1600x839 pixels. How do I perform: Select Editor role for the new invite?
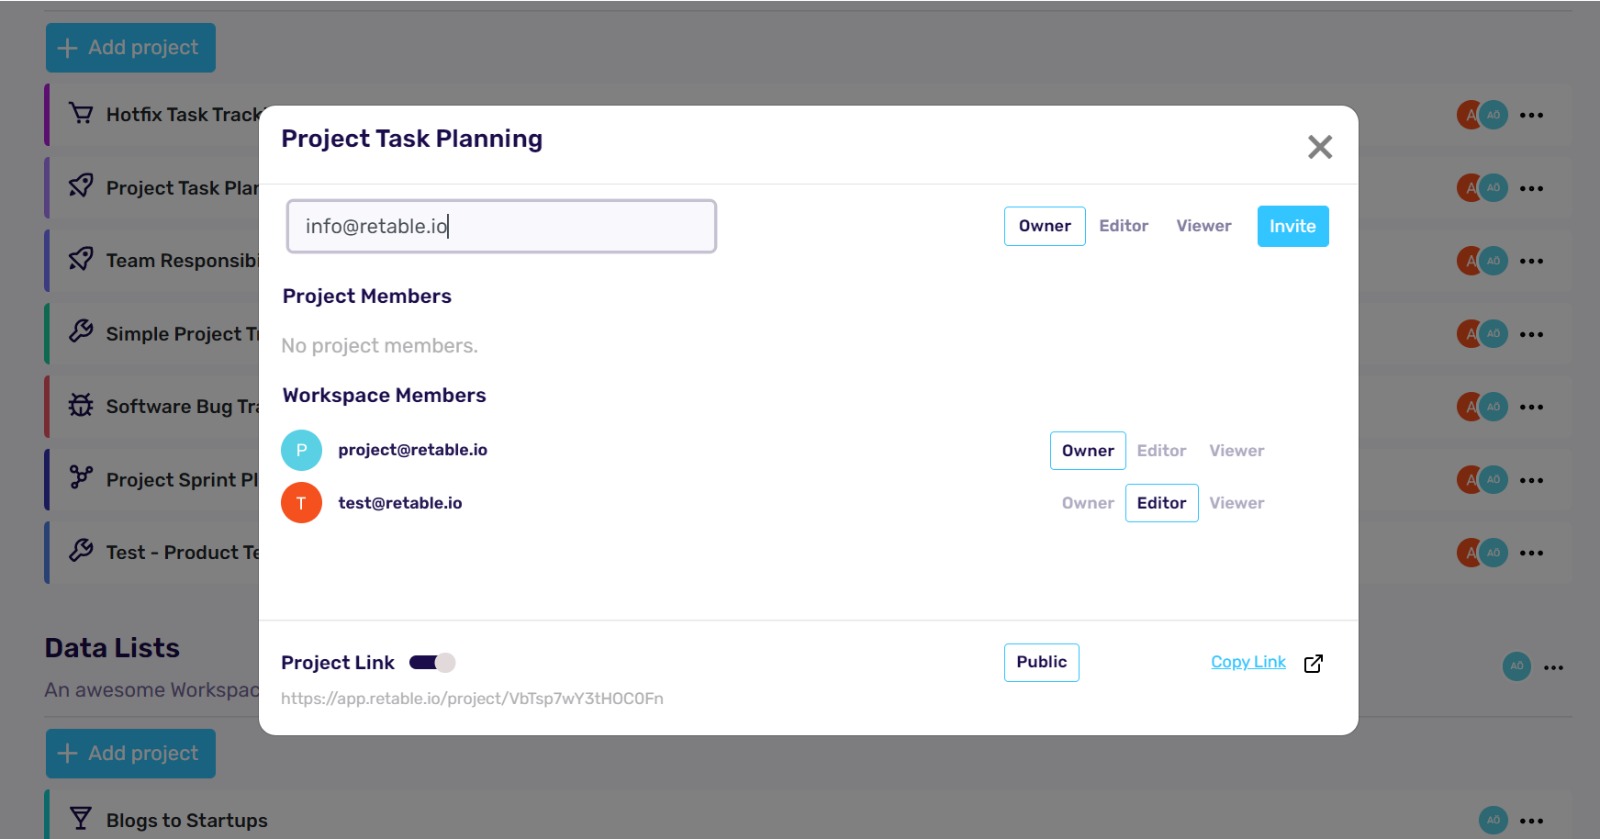tap(1123, 226)
